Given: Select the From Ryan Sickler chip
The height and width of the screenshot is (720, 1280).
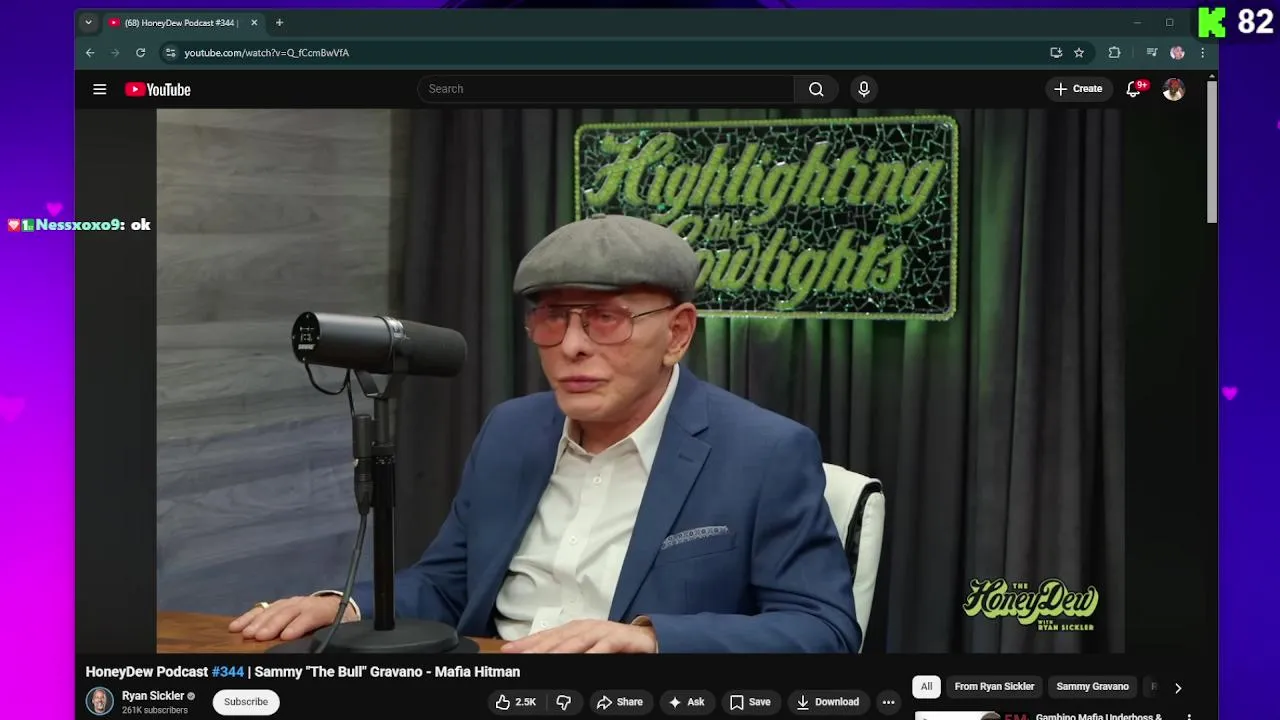Looking at the screenshot, I should pos(994,687).
